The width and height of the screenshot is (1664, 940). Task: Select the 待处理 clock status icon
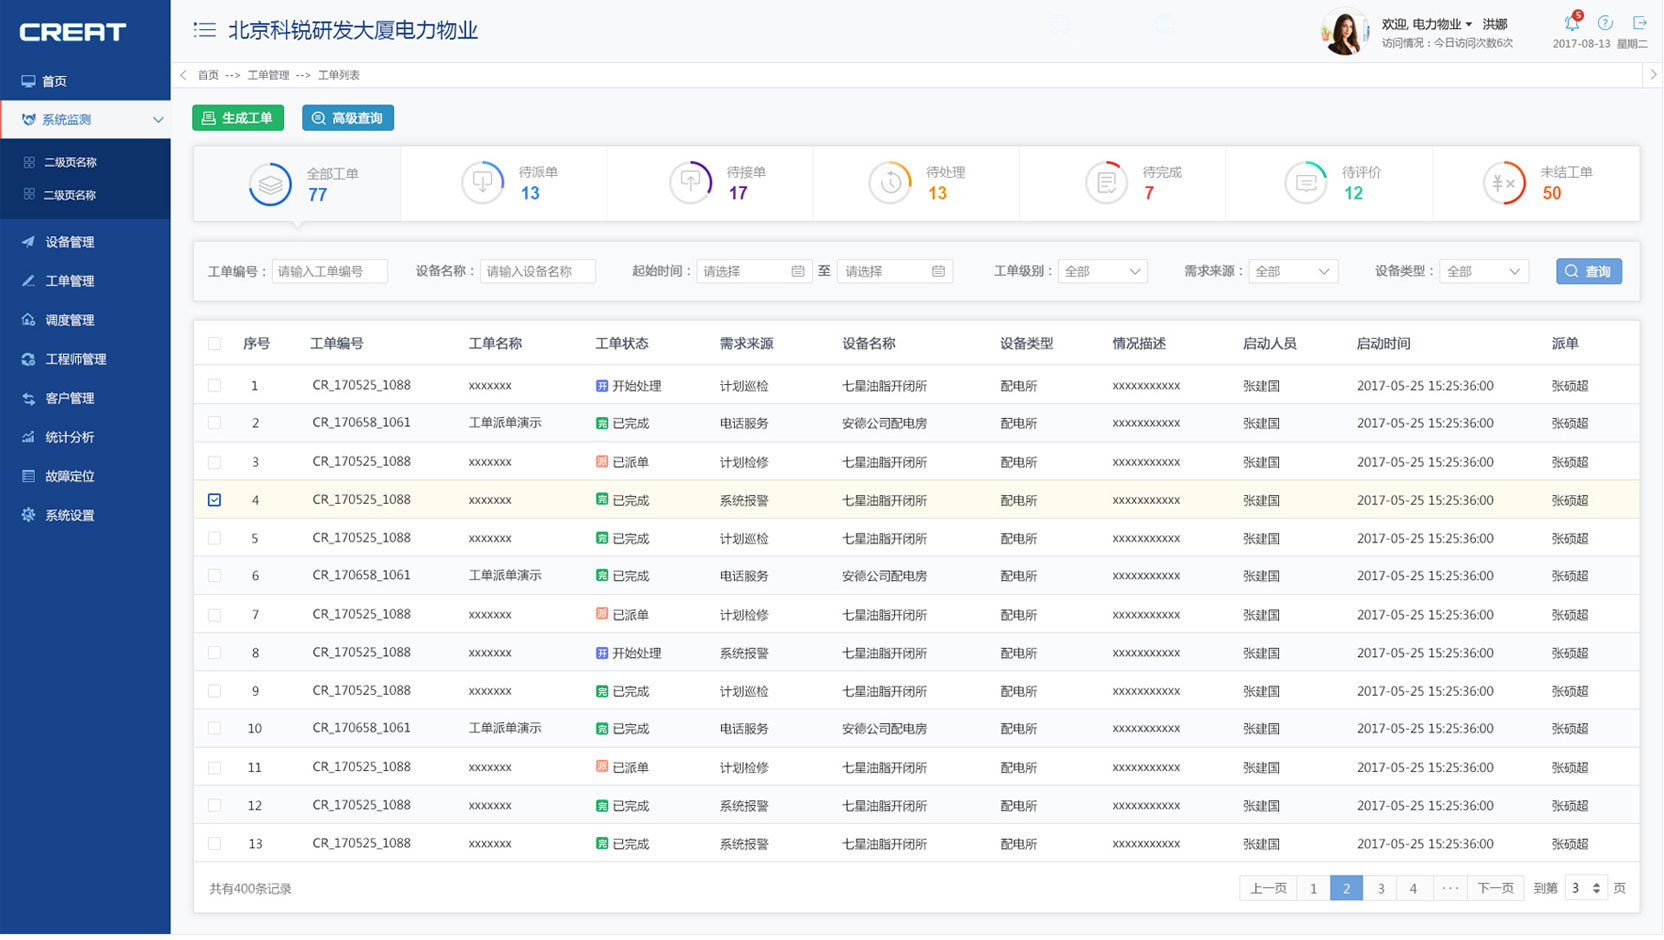pos(889,183)
